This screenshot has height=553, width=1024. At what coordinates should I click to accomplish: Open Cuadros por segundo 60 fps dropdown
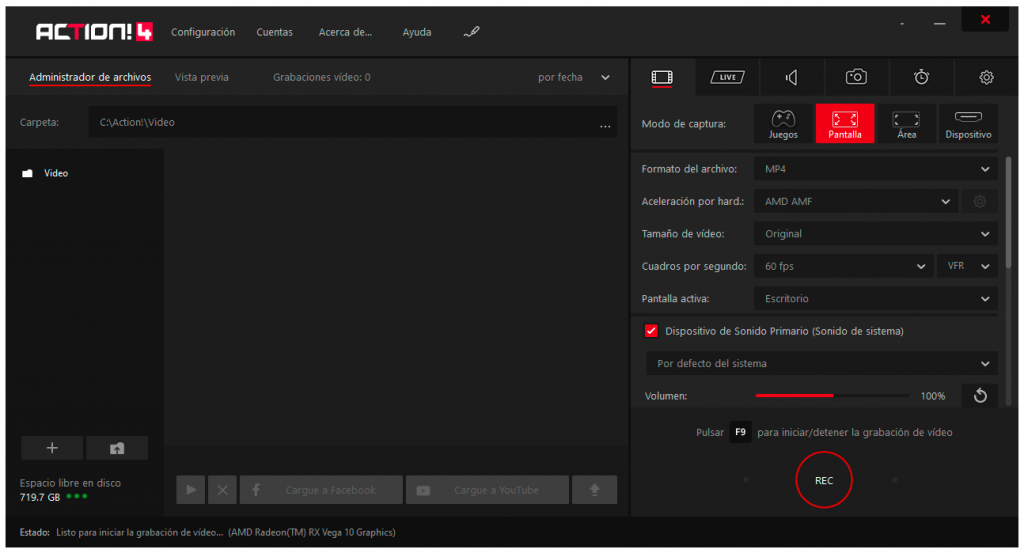(842, 266)
